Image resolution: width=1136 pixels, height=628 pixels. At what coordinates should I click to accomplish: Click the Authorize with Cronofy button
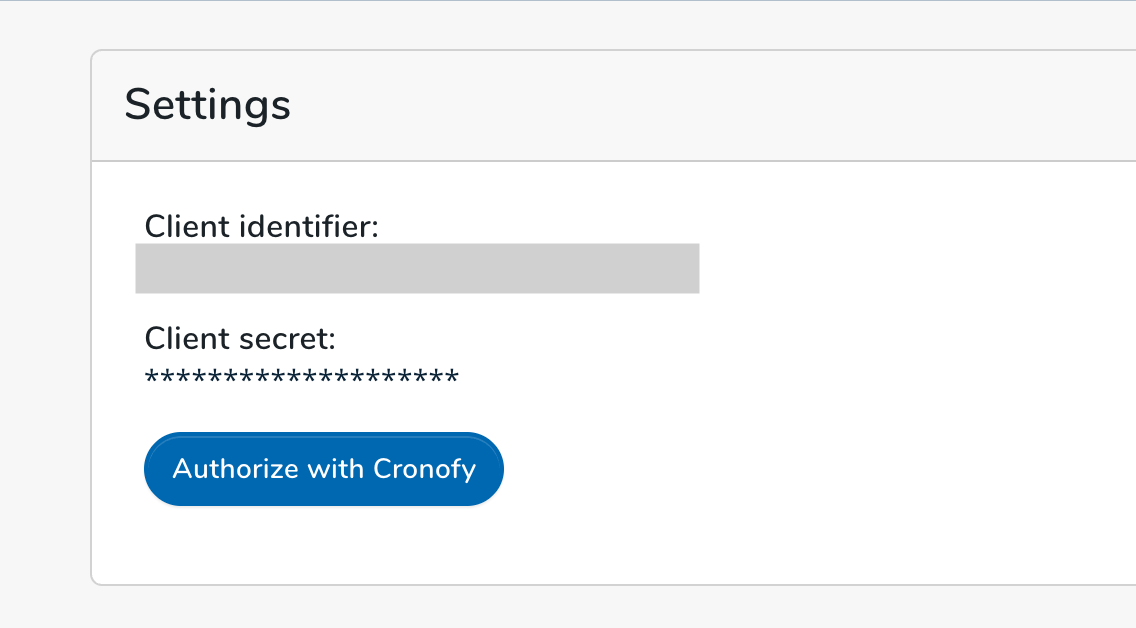coord(324,469)
